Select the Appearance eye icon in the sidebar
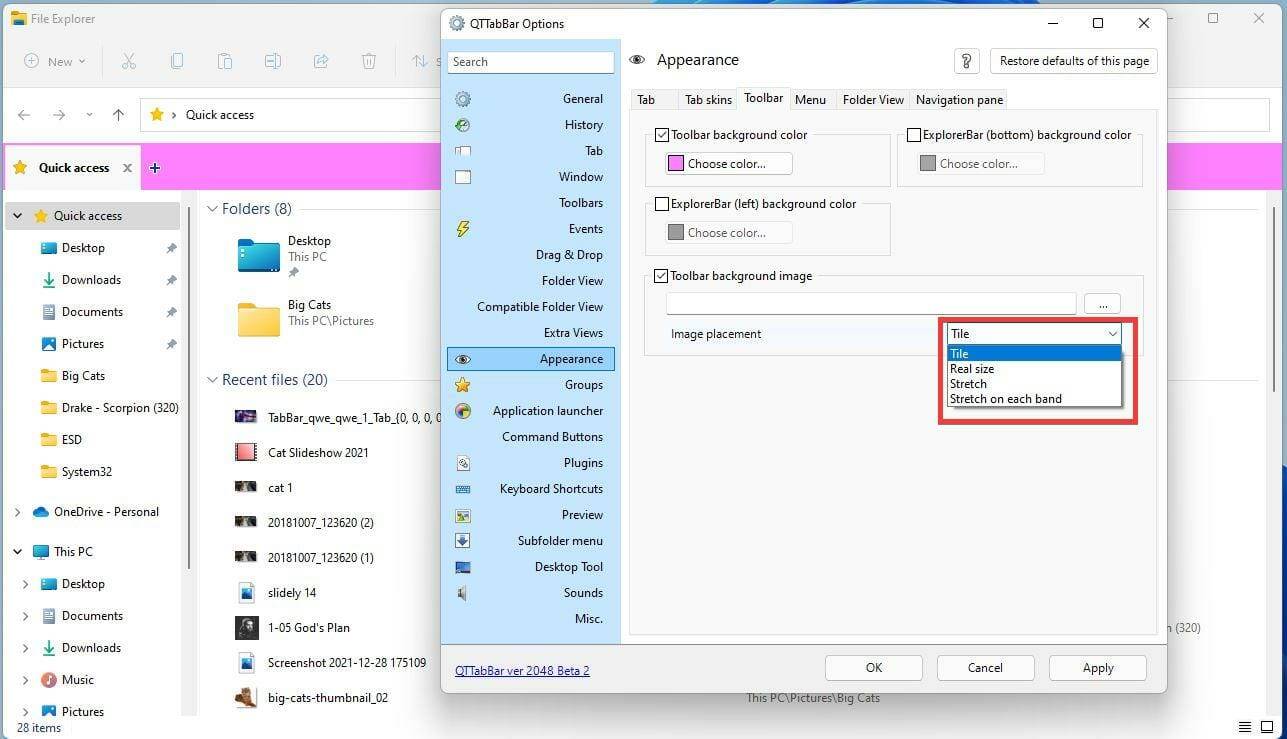This screenshot has width=1287, height=739. click(x=462, y=358)
